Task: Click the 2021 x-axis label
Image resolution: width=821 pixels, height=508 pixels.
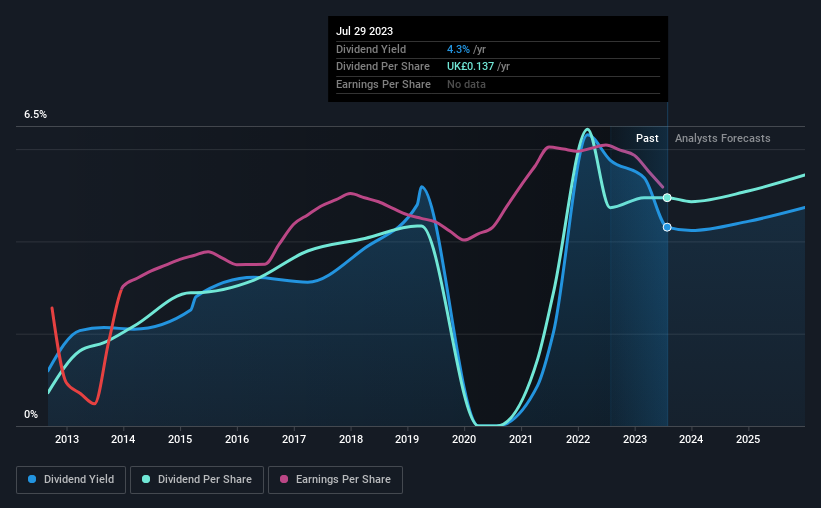Action: [x=521, y=439]
